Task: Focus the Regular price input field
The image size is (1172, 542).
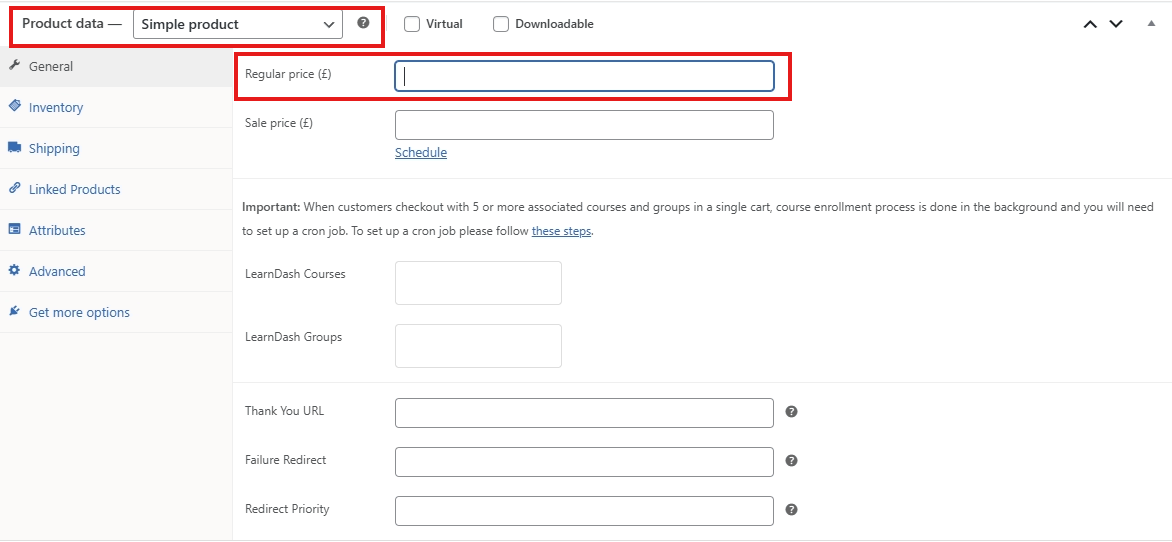Action: [584, 76]
